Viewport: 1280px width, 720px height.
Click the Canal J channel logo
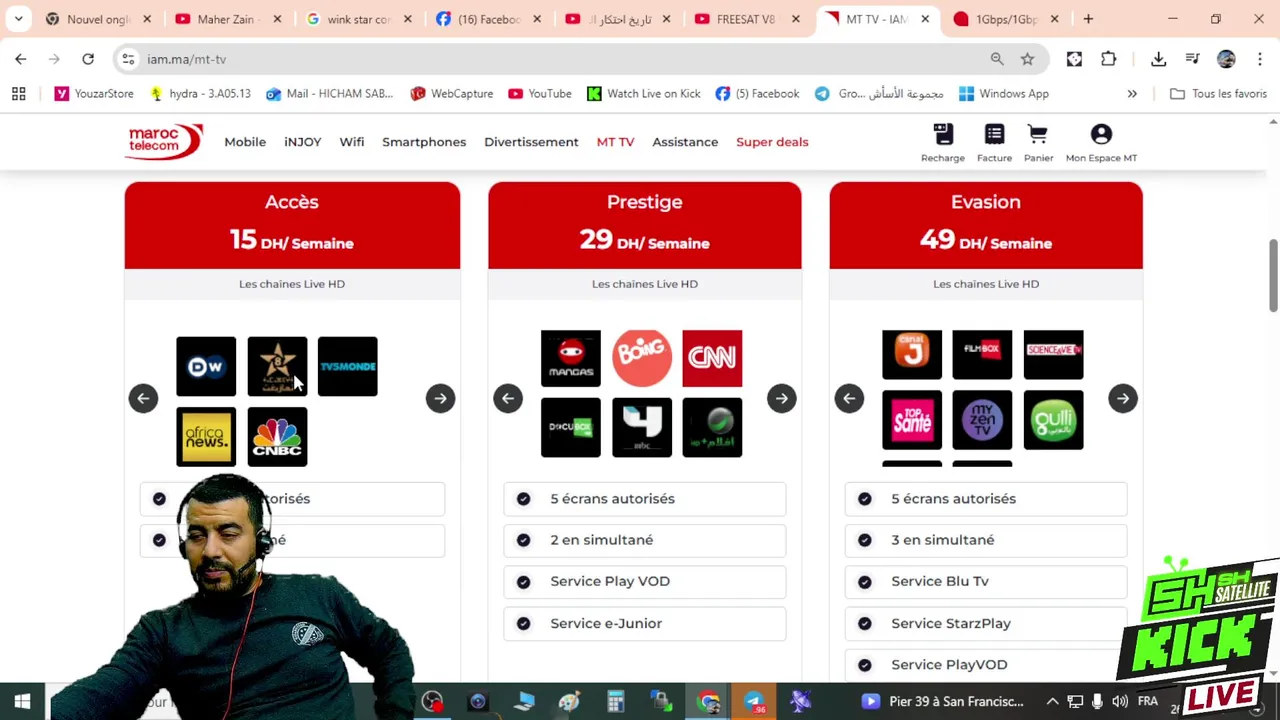912,355
